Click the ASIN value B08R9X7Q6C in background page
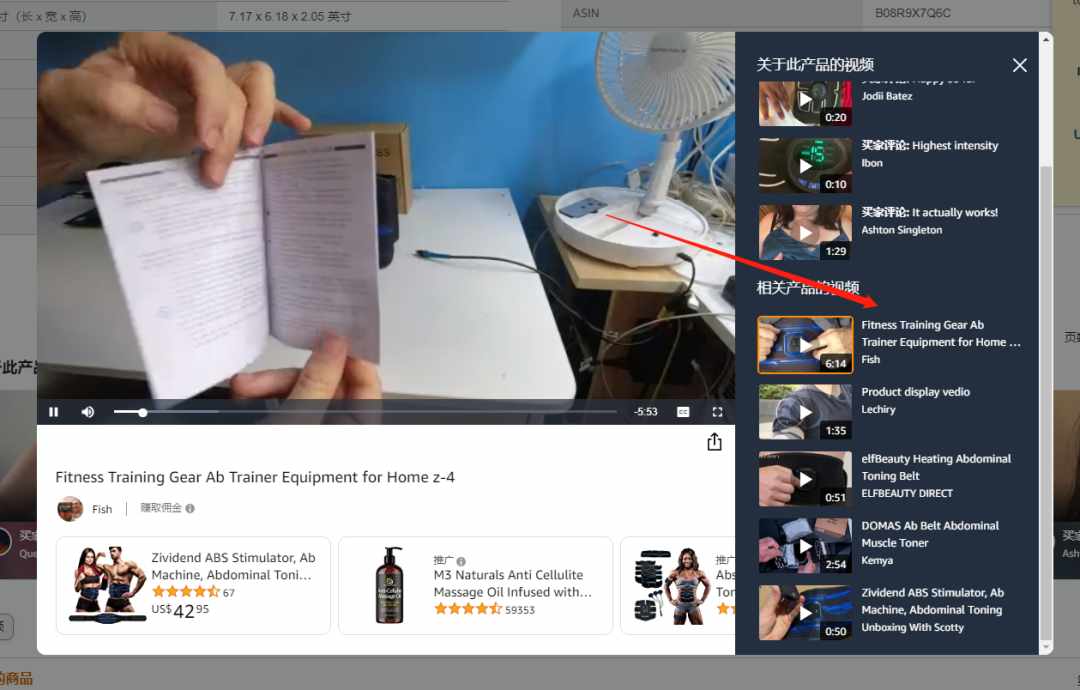Screen dimensions: 1080x690 click(x=913, y=13)
